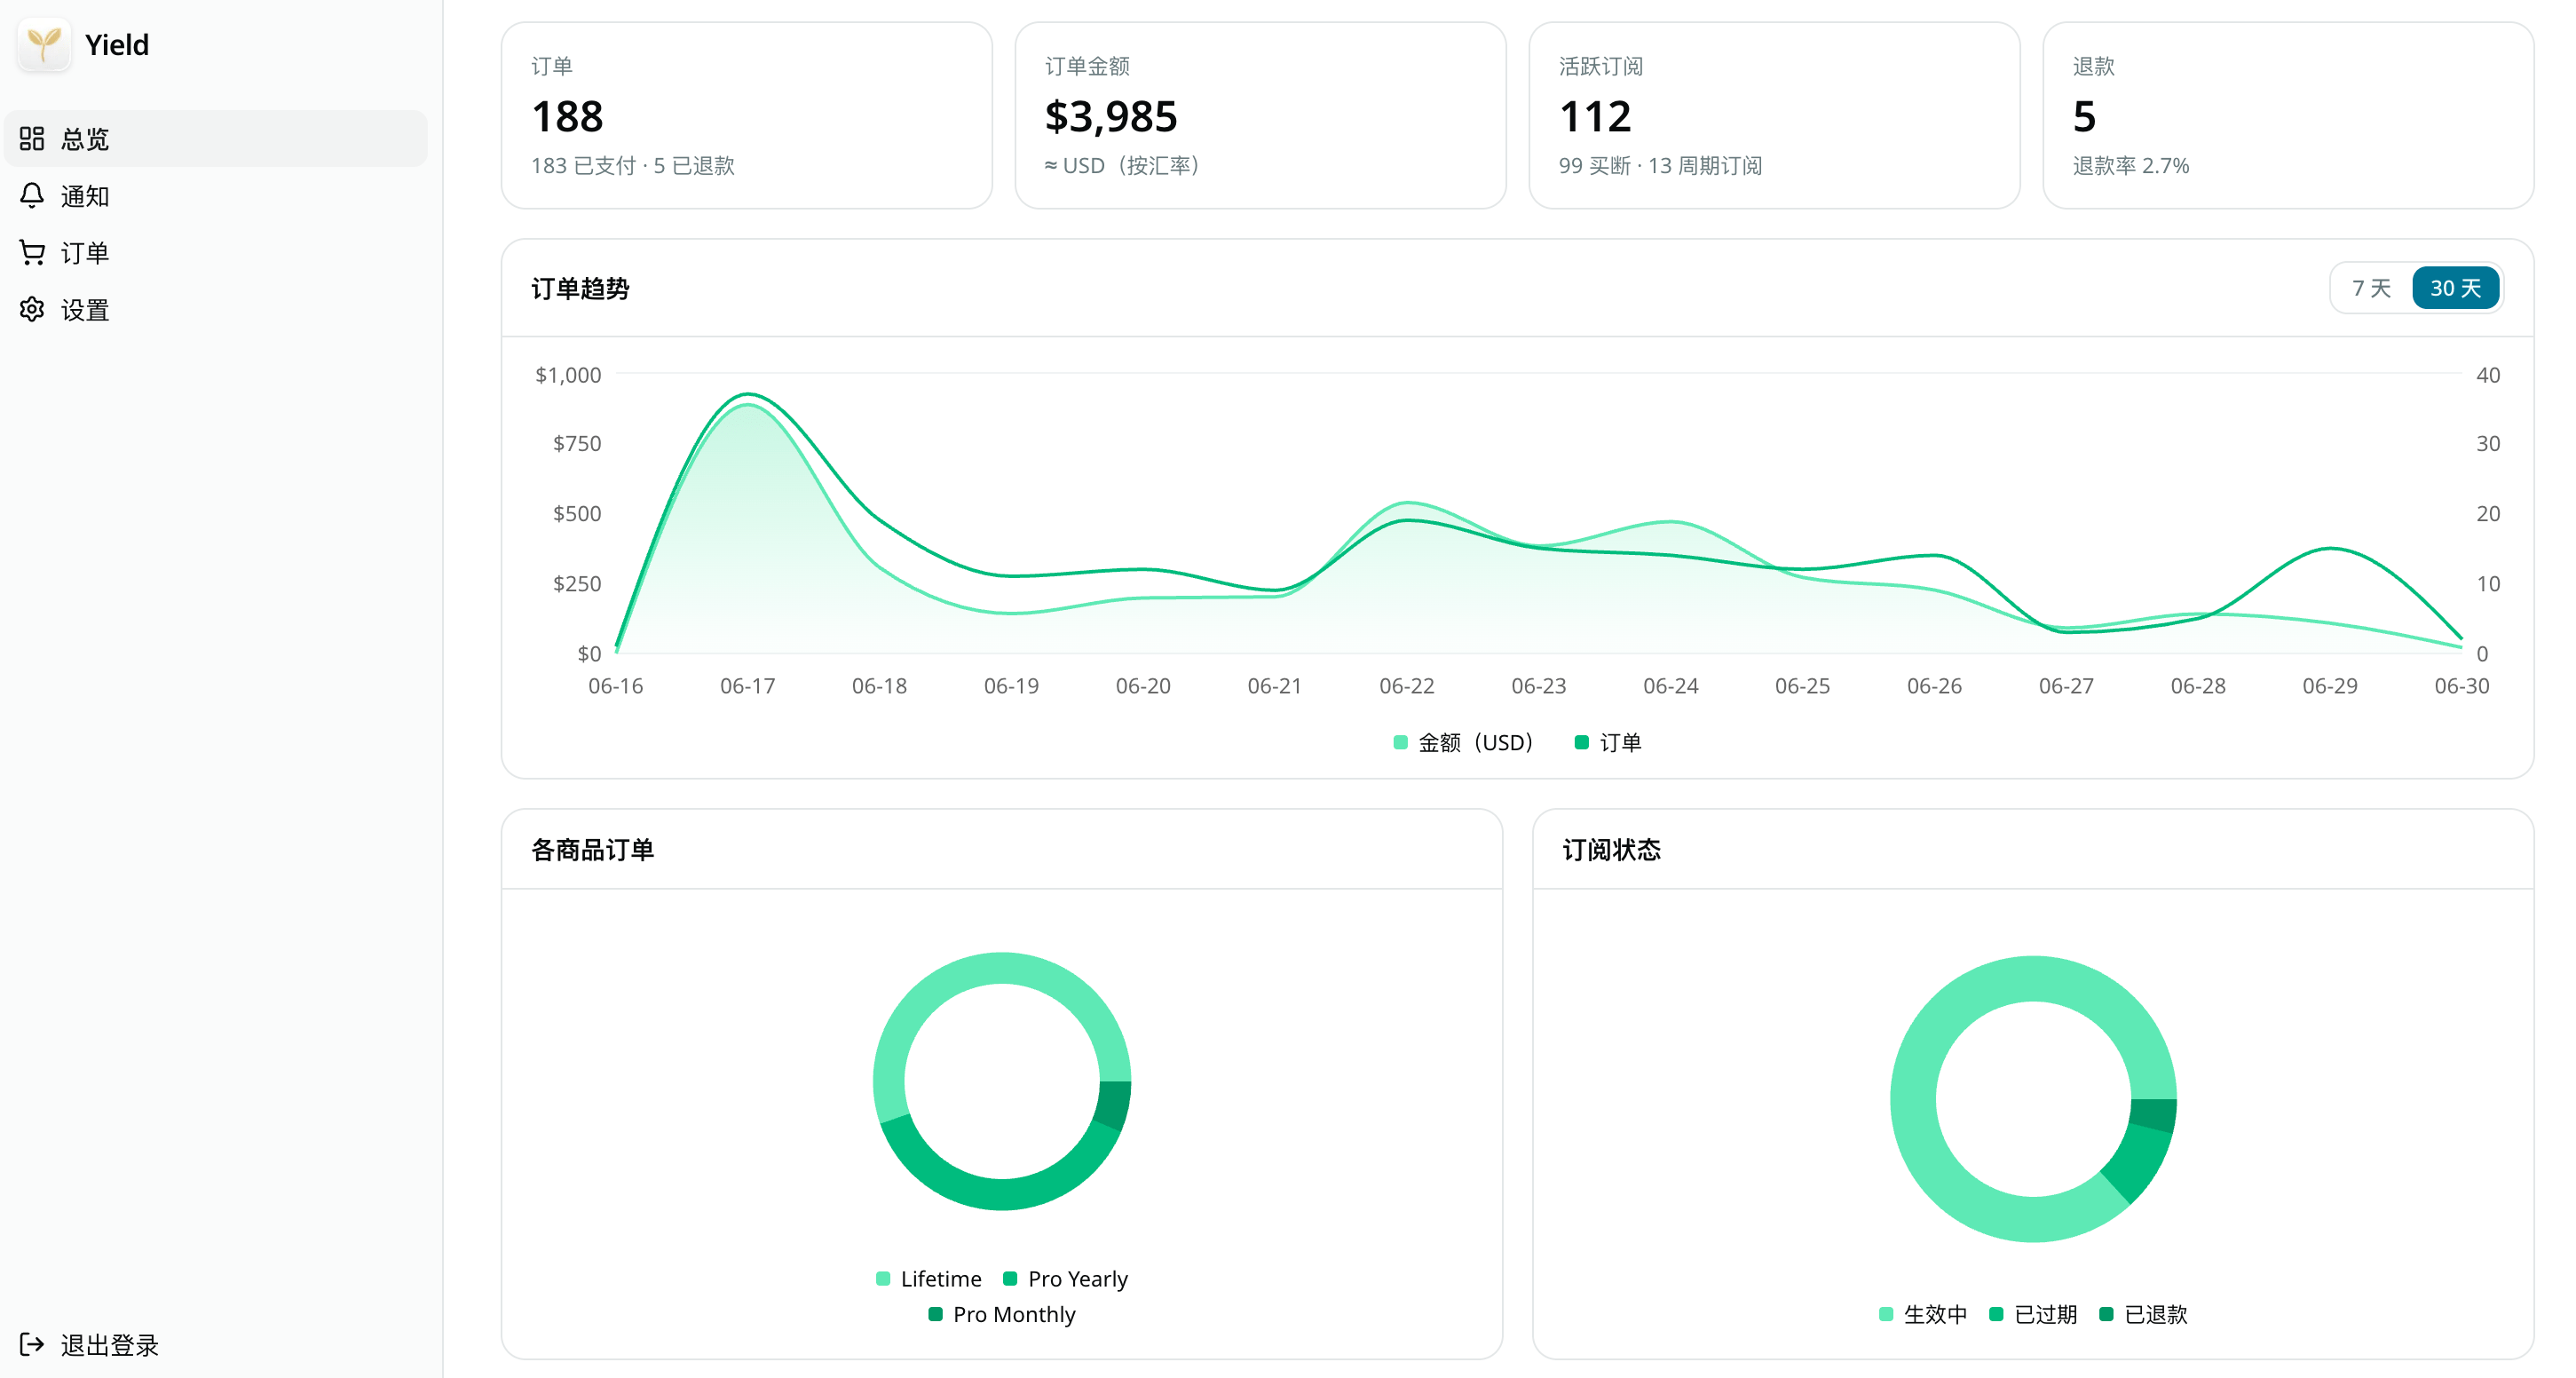This screenshot has height=1378, width=2576.
Task: Toggle 生效中 legend entry in subscription chart
Action: pyautogui.click(x=1923, y=1314)
